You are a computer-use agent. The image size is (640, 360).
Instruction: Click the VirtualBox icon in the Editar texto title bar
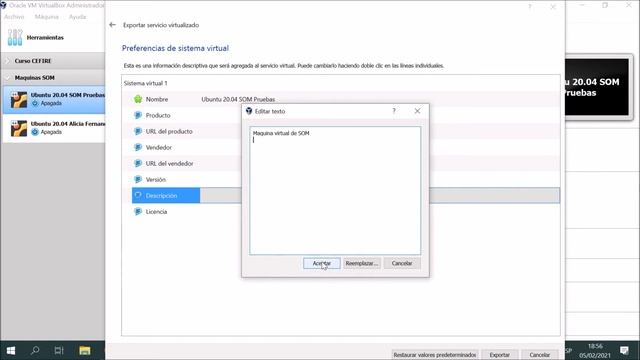(249, 111)
